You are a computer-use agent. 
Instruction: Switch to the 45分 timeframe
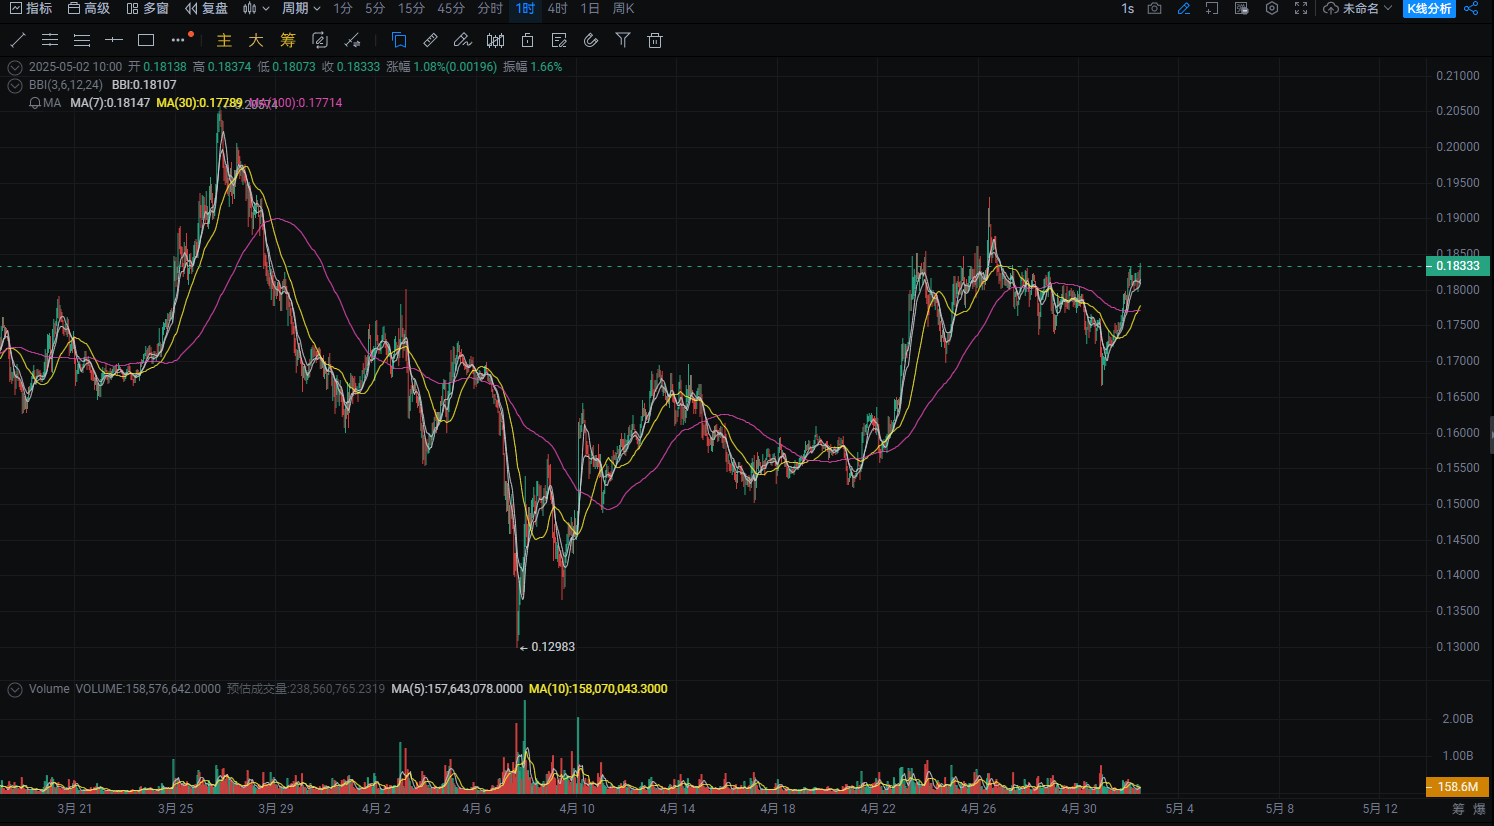click(x=451, y=8)
